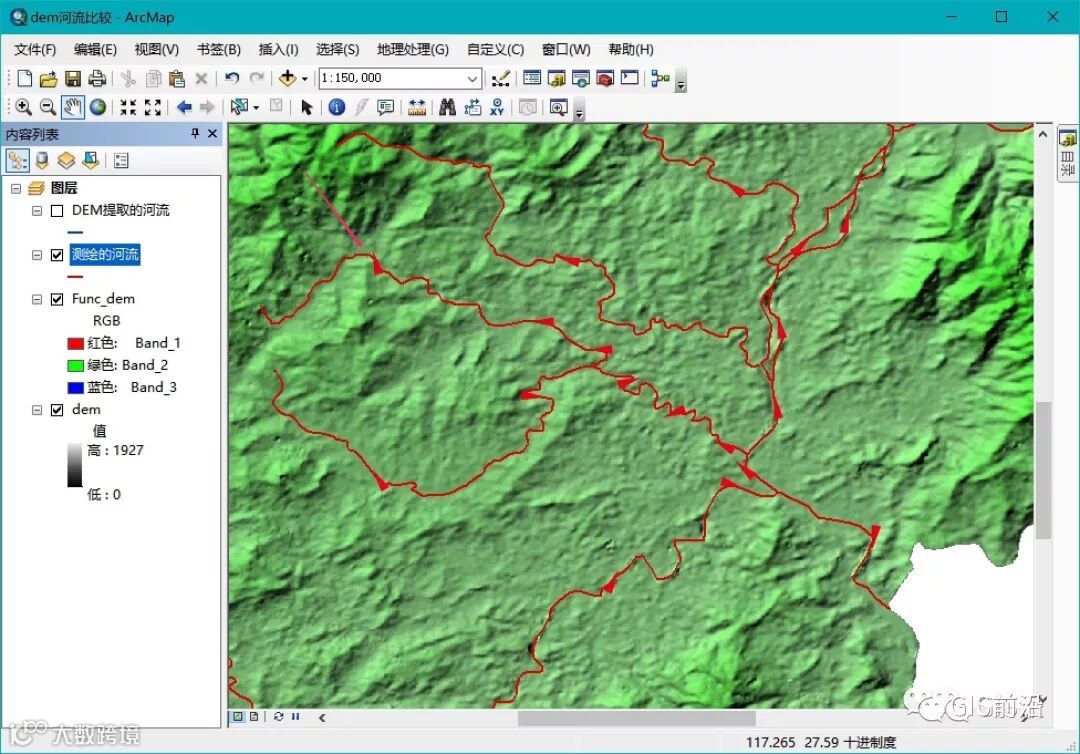Open the ArcToolbox red toolbox icon

[605, 78]
